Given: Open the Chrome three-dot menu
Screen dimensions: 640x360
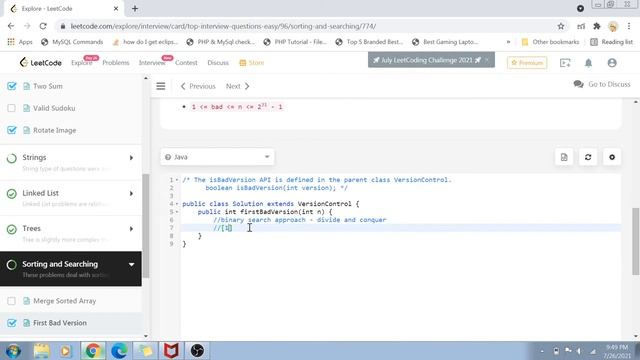Looking at the screenshot, I should tap(629, 26).
